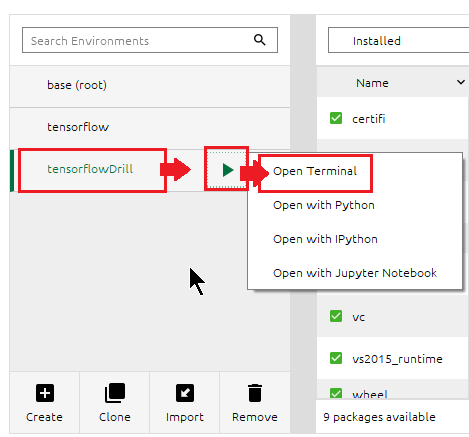Toggle the wheel package checkbox
Image resolution: width=469 pixels, height=437 pixels.
point(336,394)
